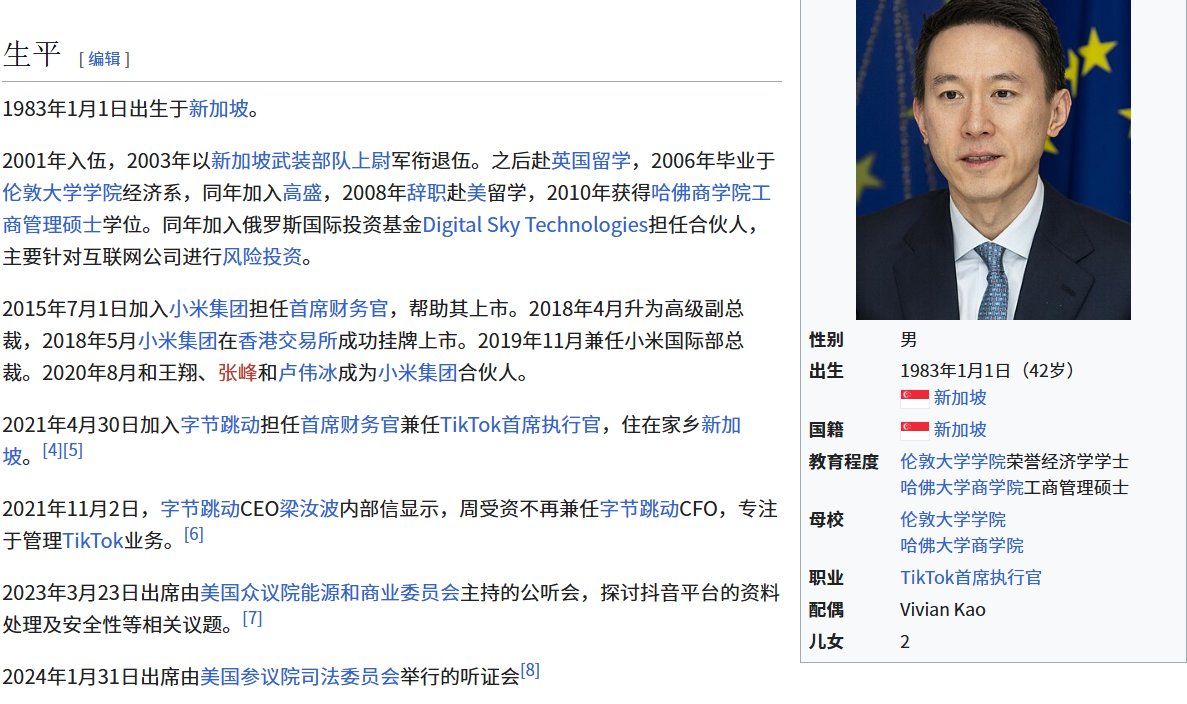Image resolution: width=1187 pixels, height=704 pixels.
Task: Click 字节跳动 link before CFO
Action: tap(640, 509)
